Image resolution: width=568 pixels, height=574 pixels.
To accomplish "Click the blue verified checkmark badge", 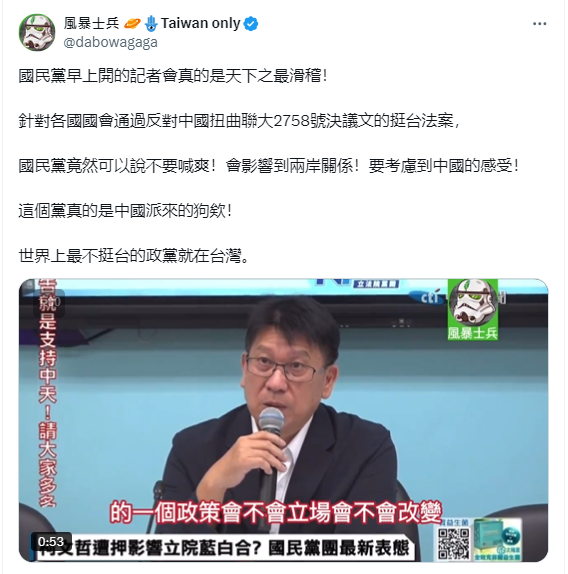I will coord(251,24).
